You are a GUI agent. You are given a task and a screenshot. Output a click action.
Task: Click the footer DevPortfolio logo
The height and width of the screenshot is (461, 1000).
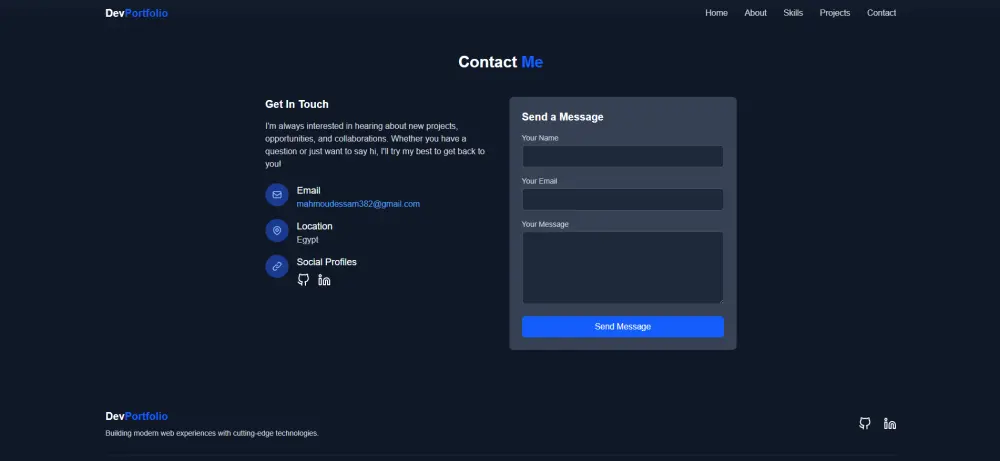pos(136,416)
